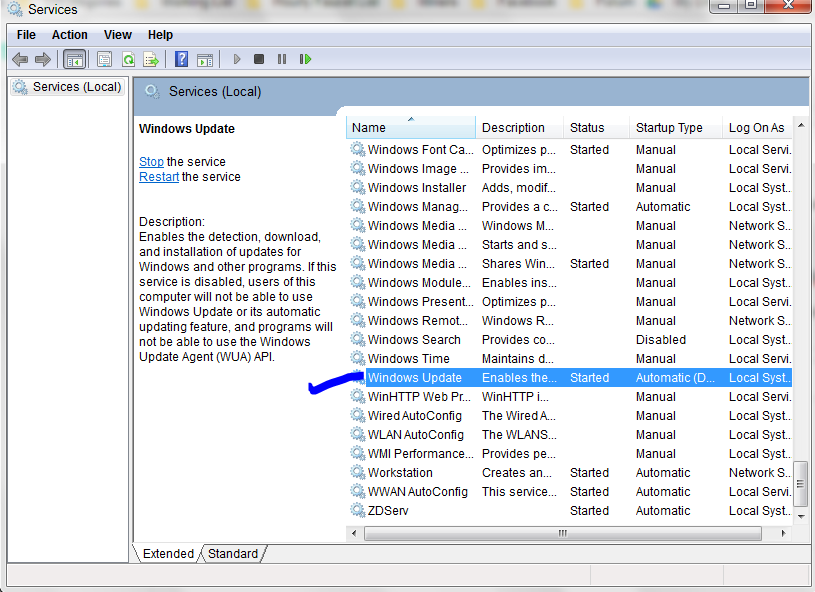Click the horizontal scrollbar right arrow
815x592 pixels.
coord(783,533)
